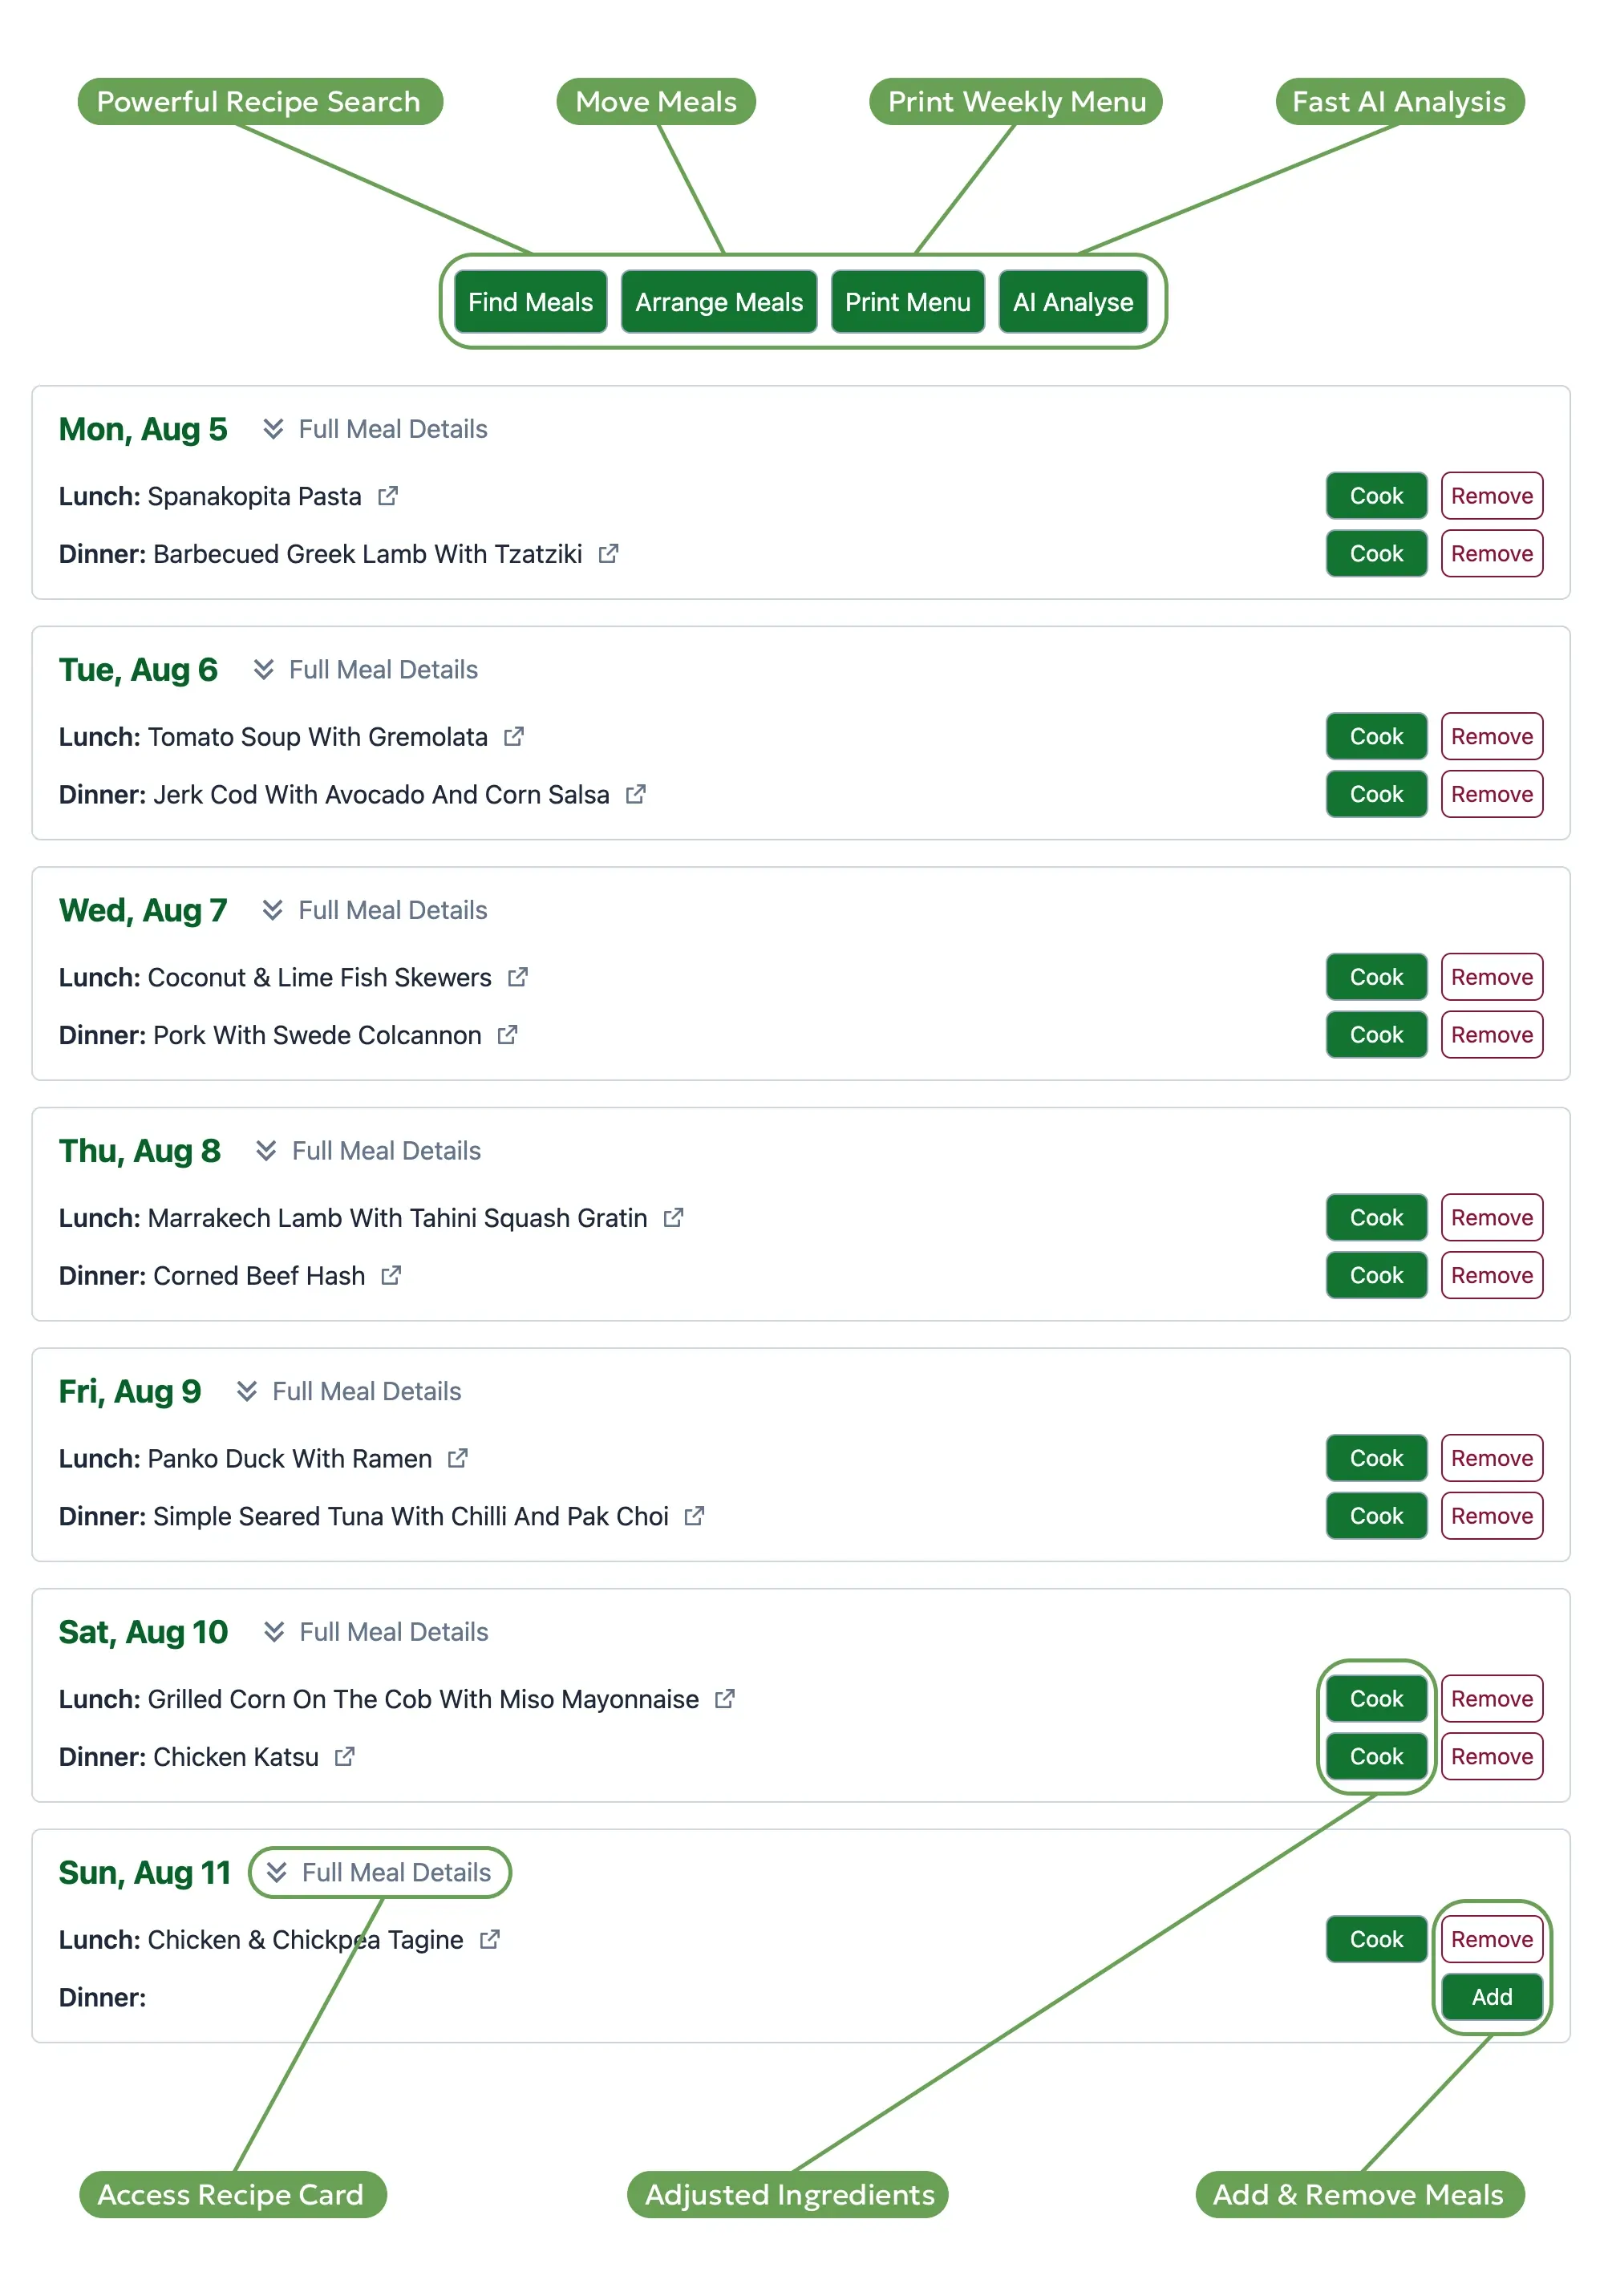Viewport: 1604px width, 2296px height.
Task: Expand Full Meal Details for Sat, Aug 10
Action: 376,1632
